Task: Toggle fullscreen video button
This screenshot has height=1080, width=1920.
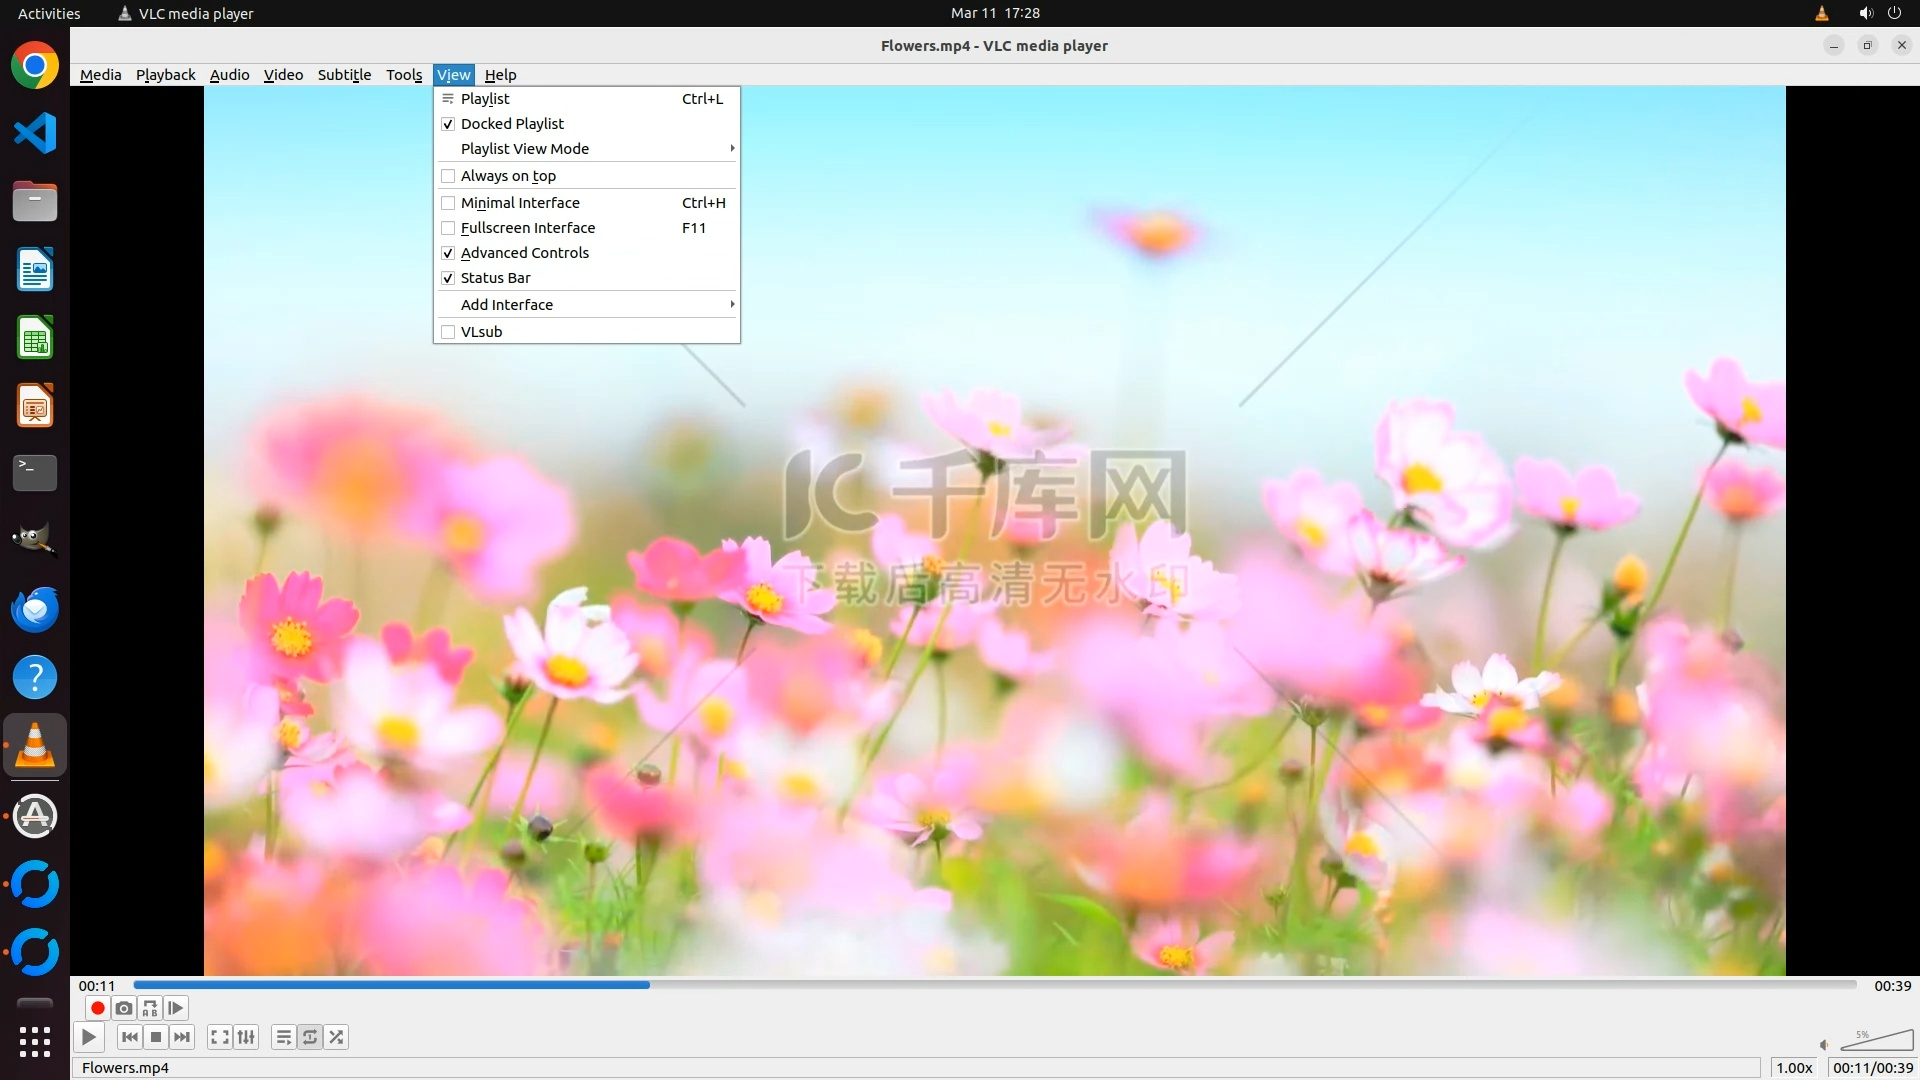Action: click(220, 1037)
